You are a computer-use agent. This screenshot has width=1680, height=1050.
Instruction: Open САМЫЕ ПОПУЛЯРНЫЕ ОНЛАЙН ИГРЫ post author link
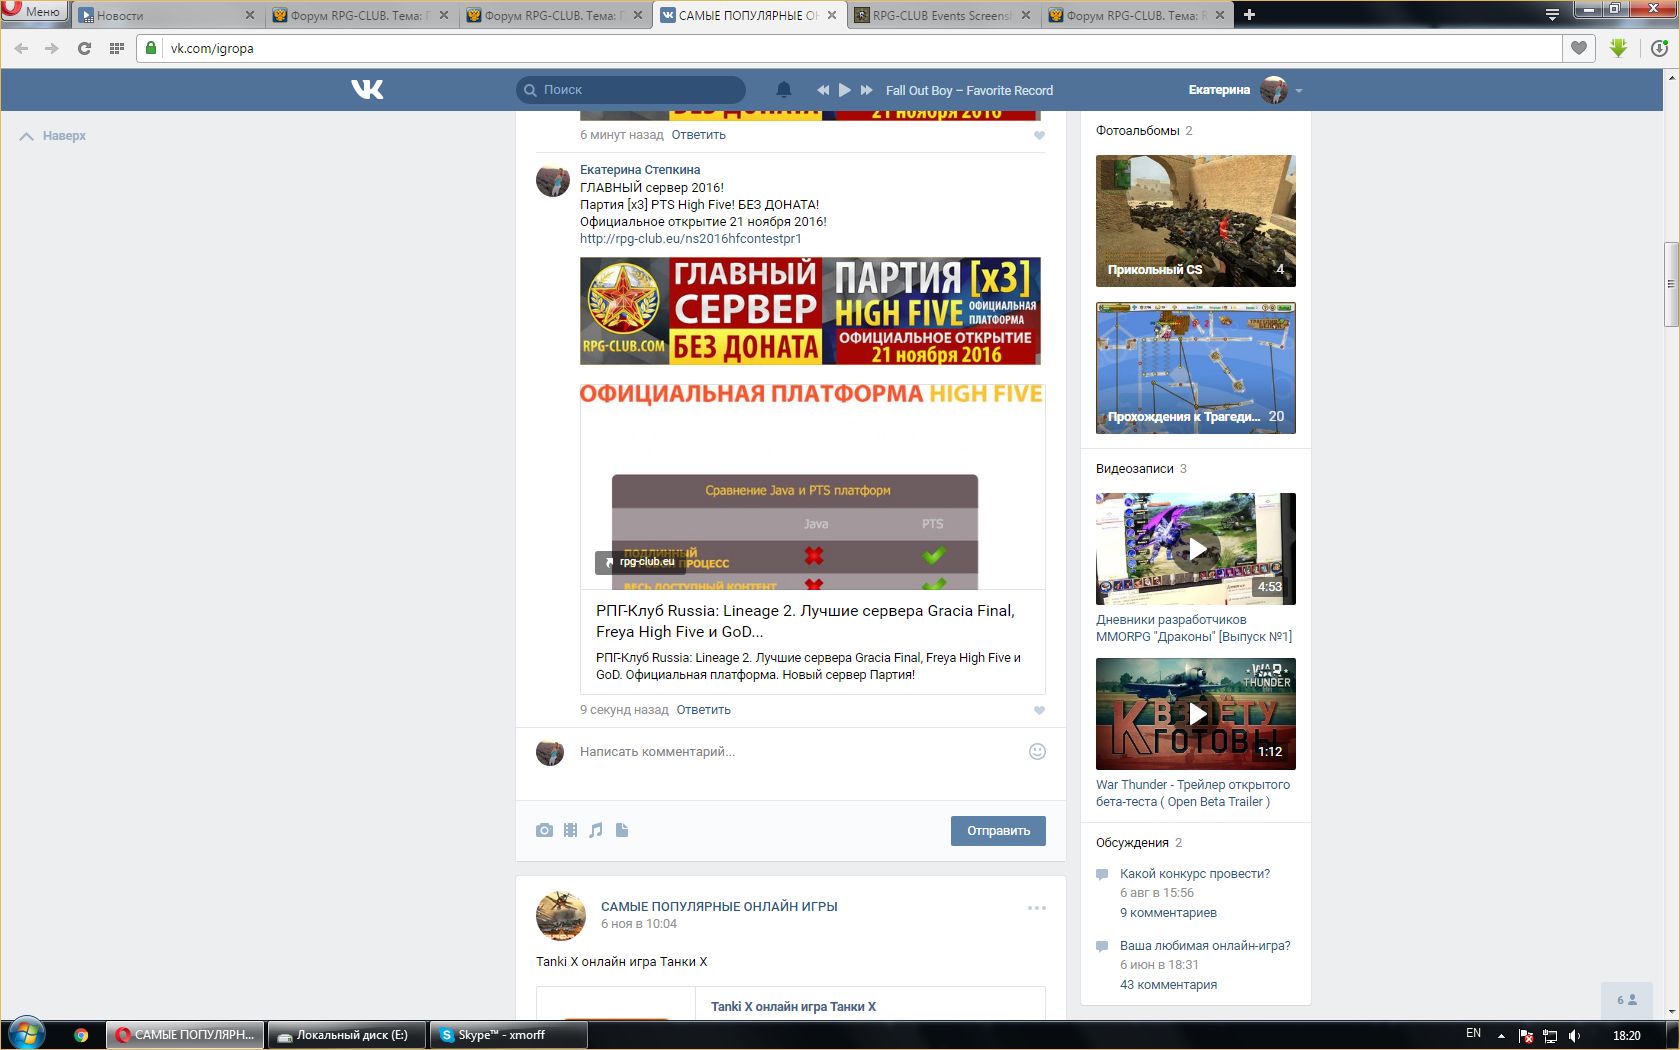[719, 907]
